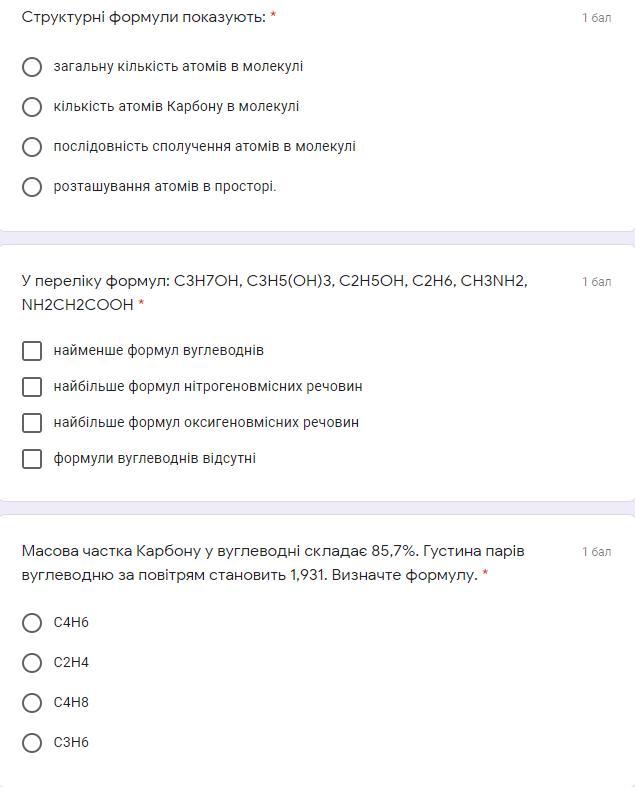The width and height of the screenshot is (635, 787).
Task: Enable "найбільше формул оксигеновмісних речовин" checkbox
Action: [32, 423]
